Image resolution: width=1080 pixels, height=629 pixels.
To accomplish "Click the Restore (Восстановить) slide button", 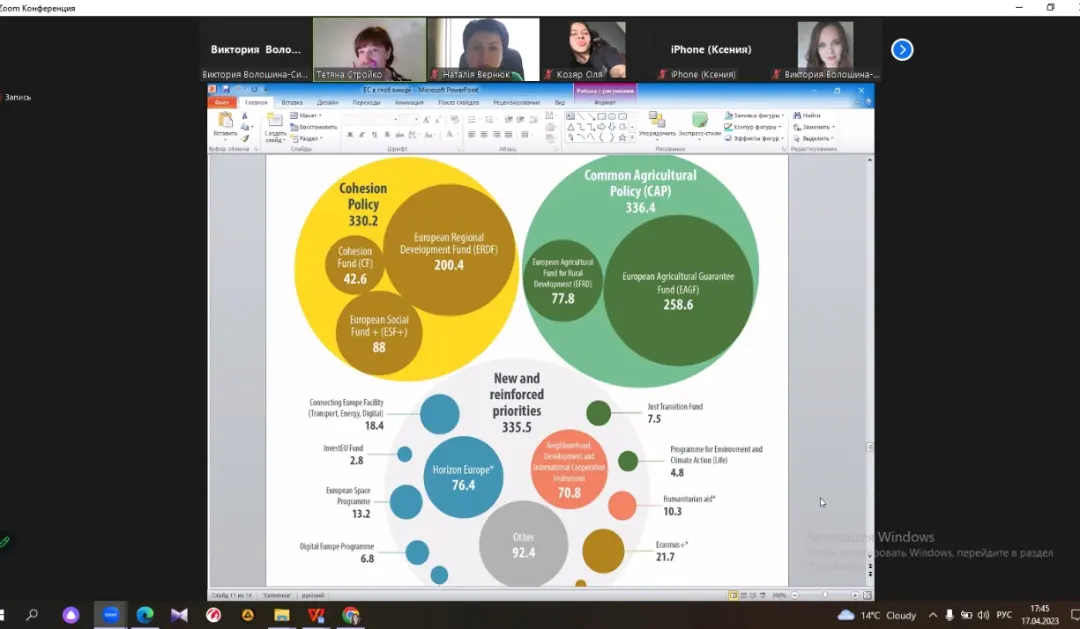I will 316,127.
